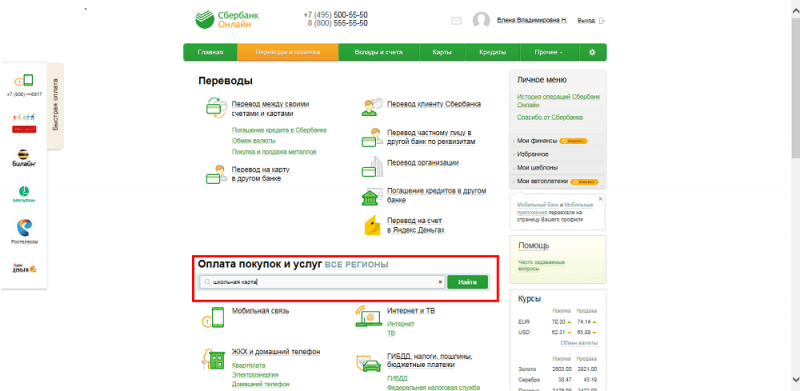Click the ГИБДД car icon
Screen dimensions: 800x391
pos(369,363)
